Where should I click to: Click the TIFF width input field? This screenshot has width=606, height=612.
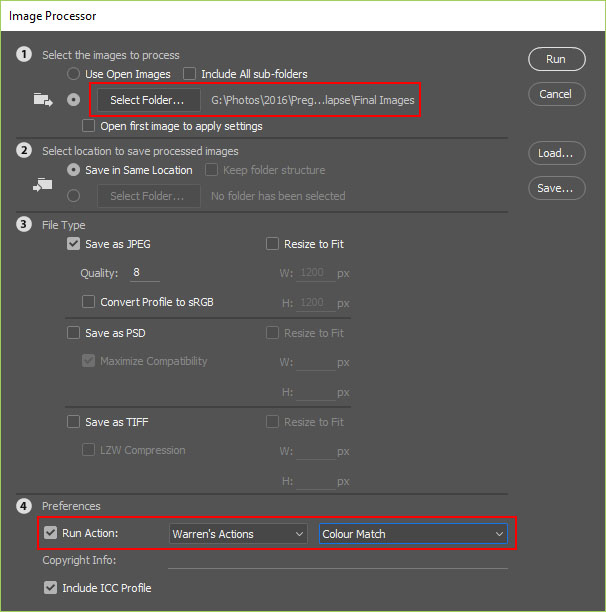point(316,451)
